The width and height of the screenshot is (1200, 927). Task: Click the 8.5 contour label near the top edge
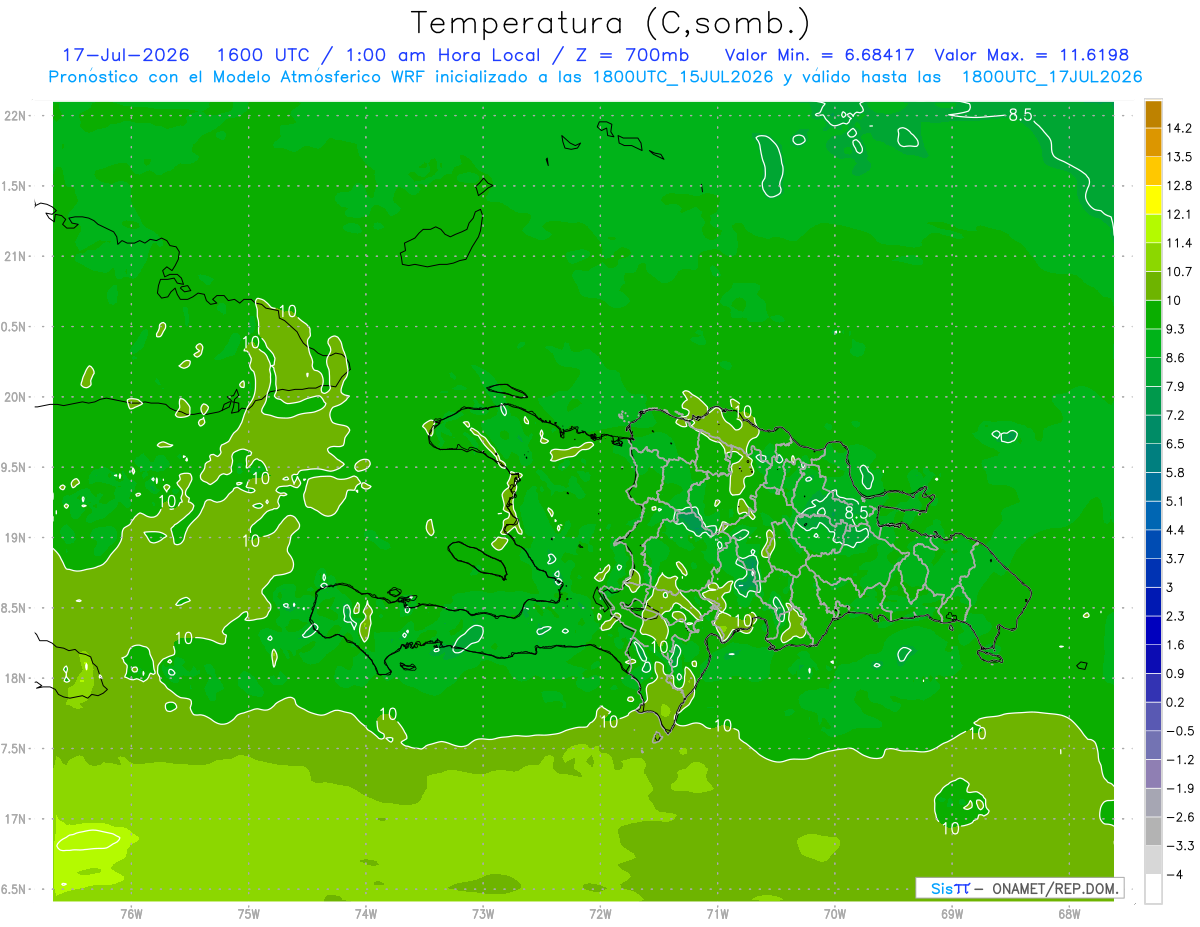1020,116
